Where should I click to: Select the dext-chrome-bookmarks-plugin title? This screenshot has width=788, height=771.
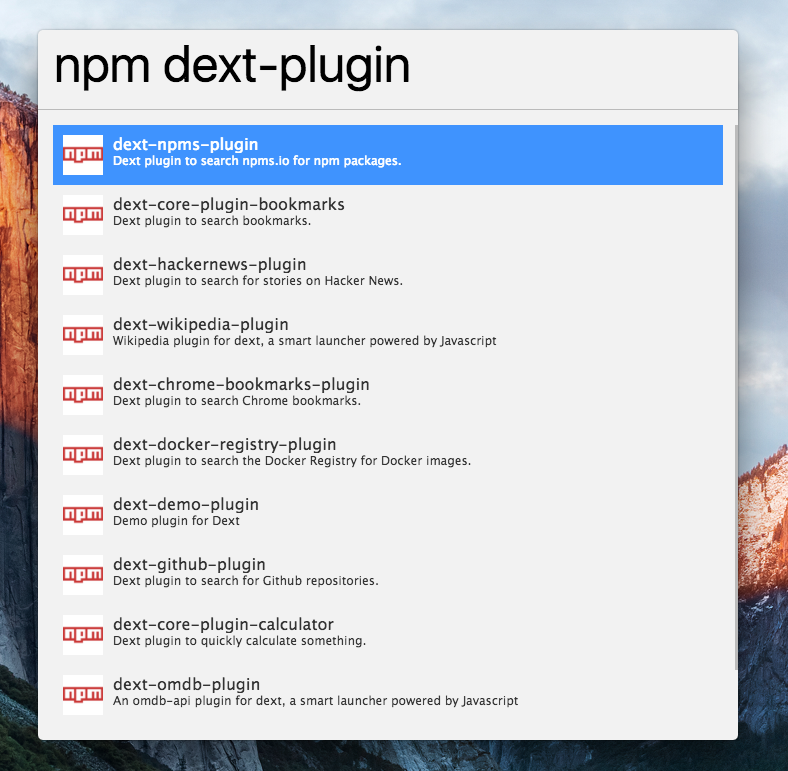241,384
